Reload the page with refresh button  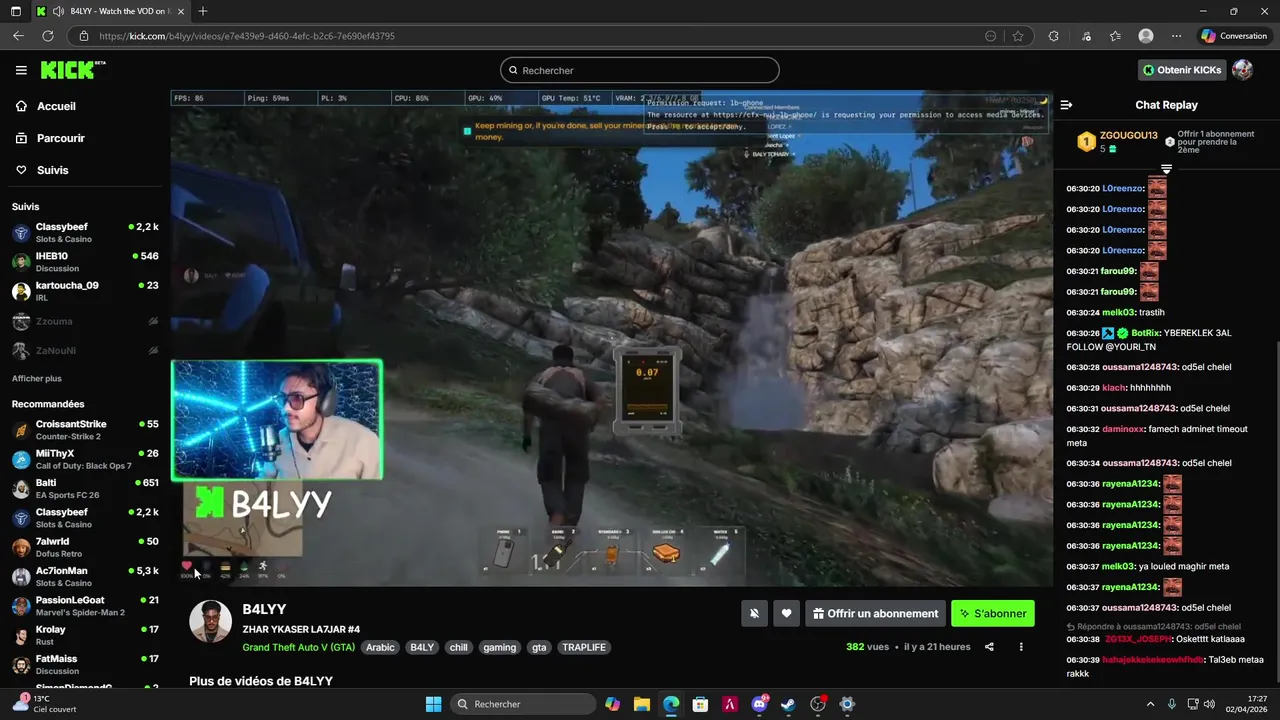pyautogui.click(x=47, y=36)
